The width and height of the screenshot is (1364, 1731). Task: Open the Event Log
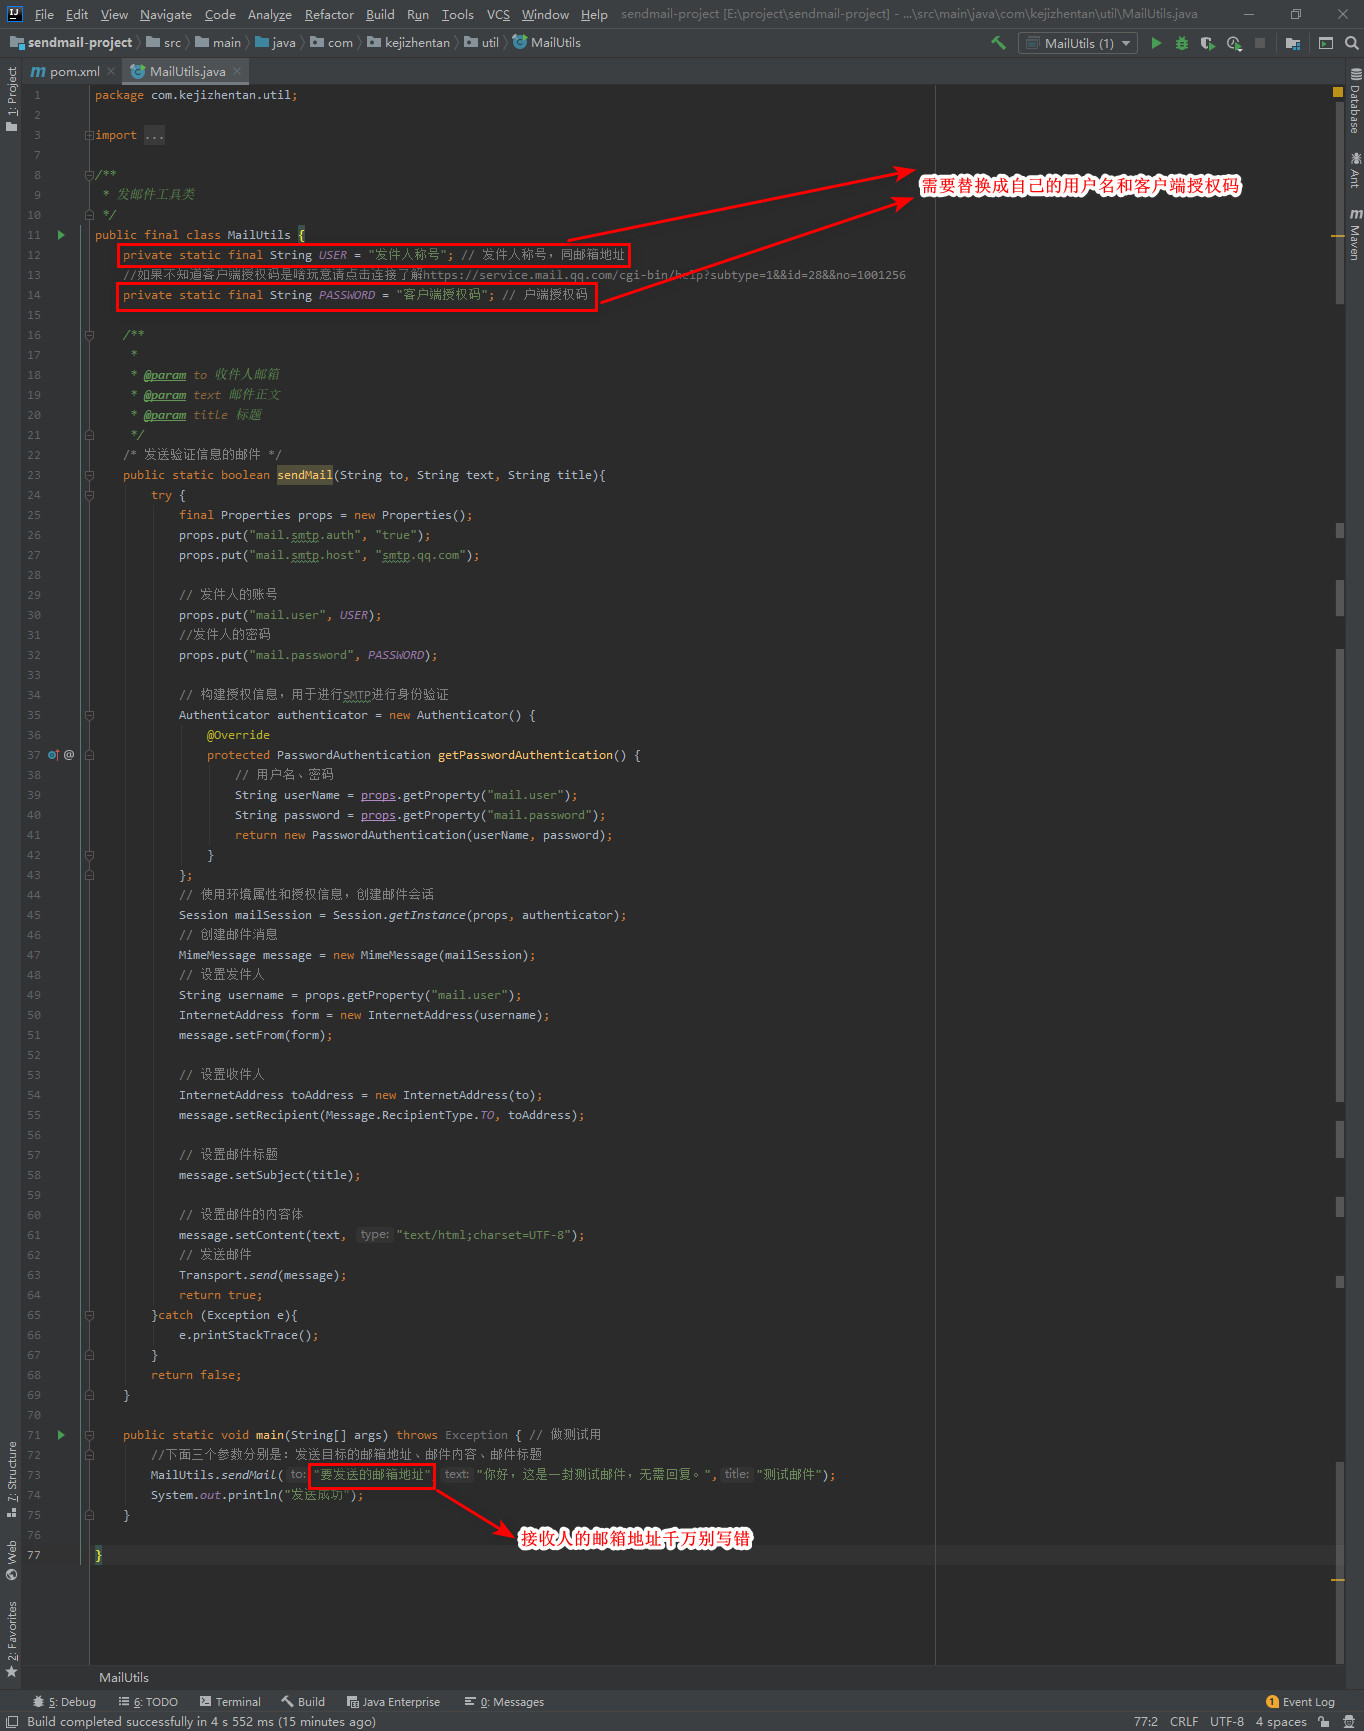click(1300, 1702)
